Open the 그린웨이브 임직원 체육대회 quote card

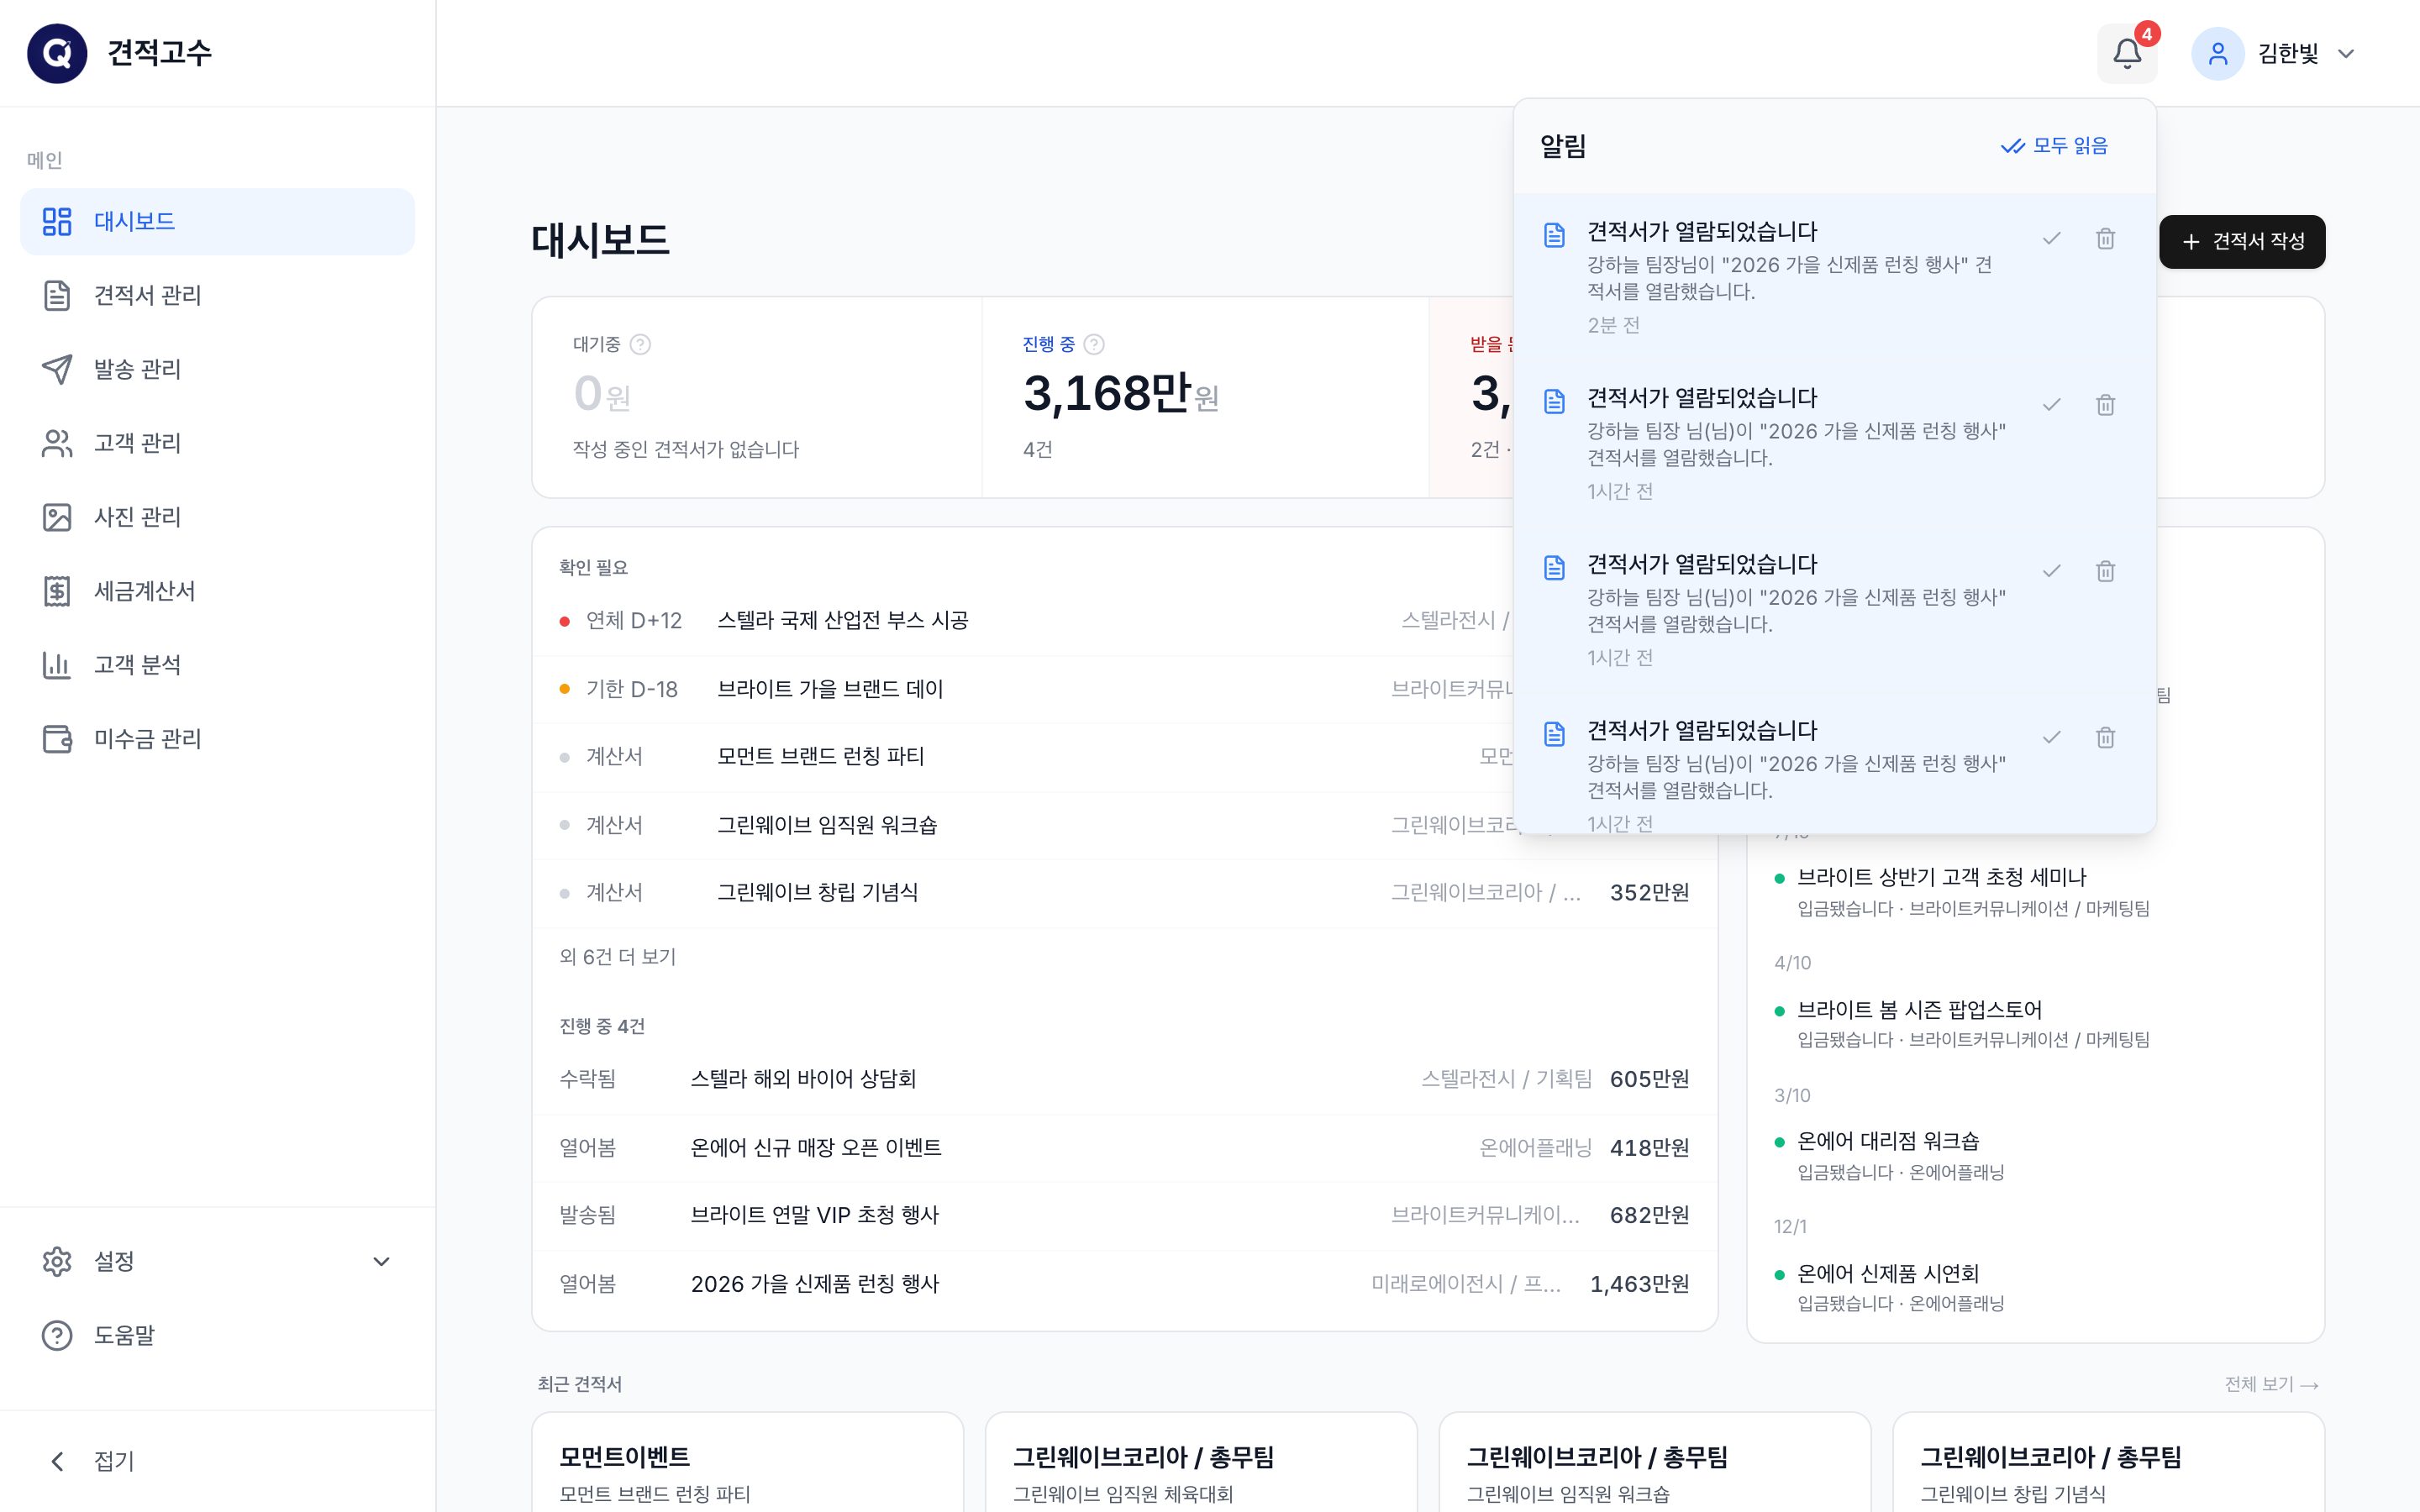(1201, 1462)
